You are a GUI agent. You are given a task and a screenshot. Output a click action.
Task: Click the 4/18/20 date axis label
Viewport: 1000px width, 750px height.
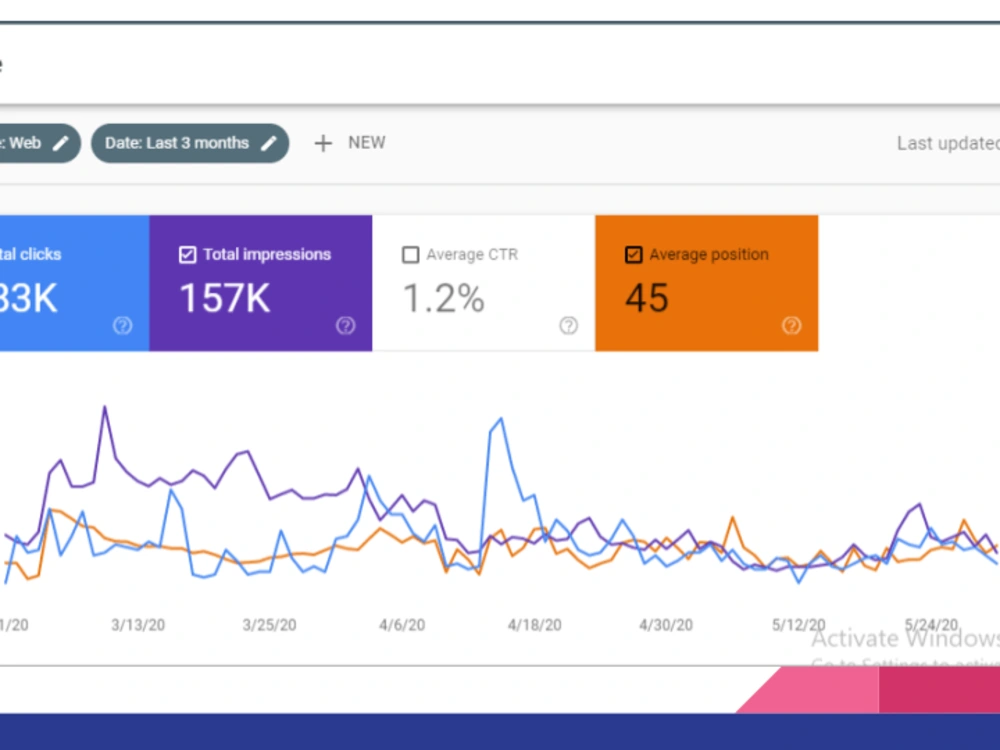coord(534,625)
